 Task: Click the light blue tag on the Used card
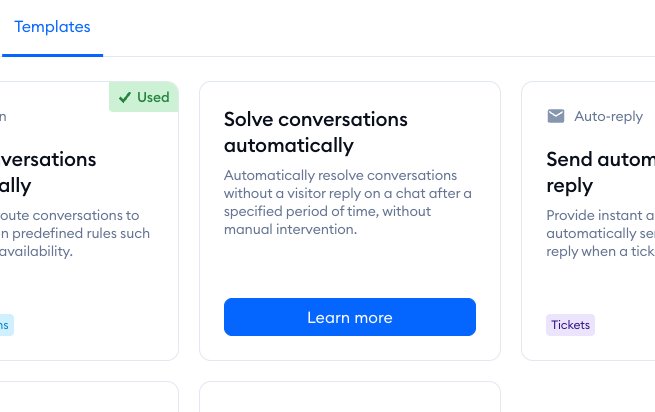coord(6,325)
